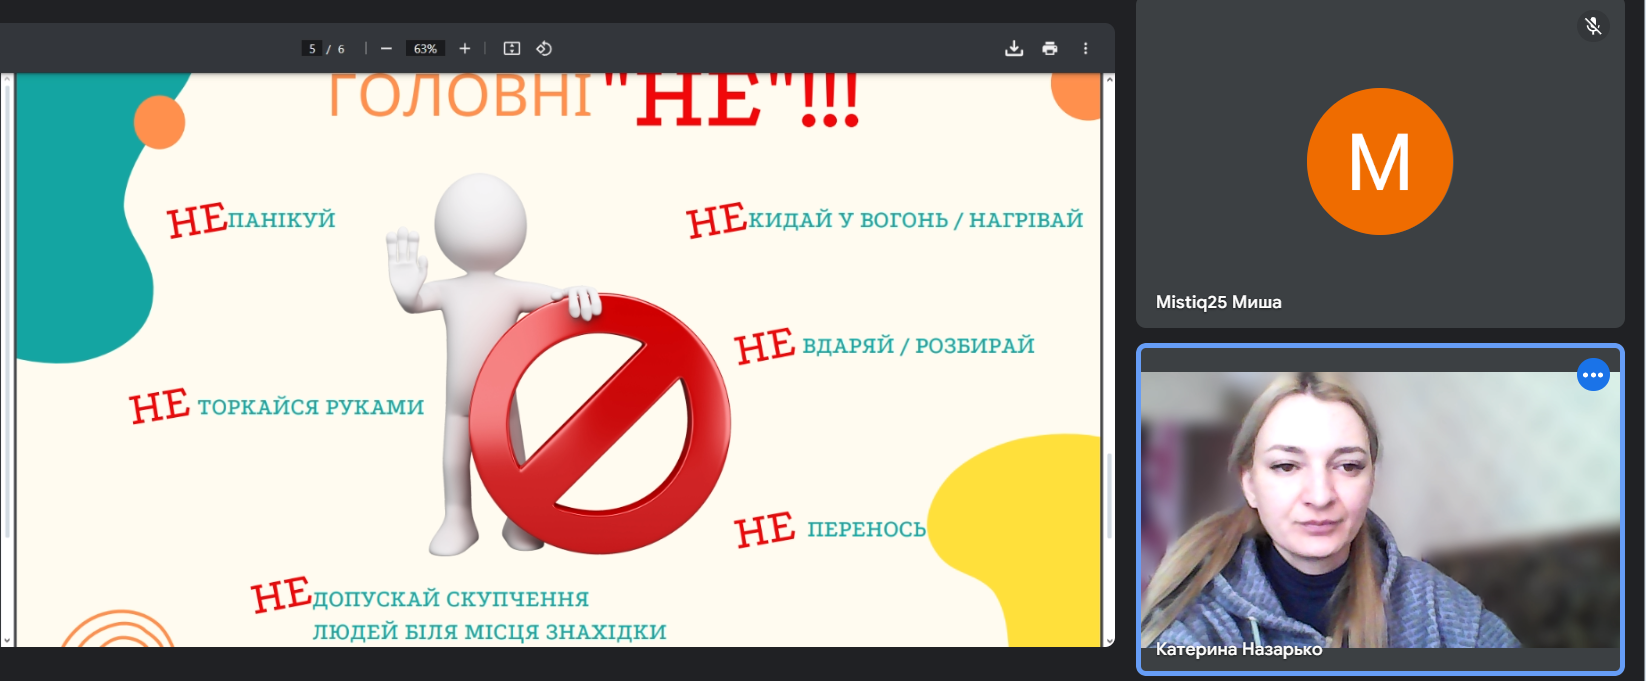Print the PDF document
1646x681 pixels.
[1050, 49]
